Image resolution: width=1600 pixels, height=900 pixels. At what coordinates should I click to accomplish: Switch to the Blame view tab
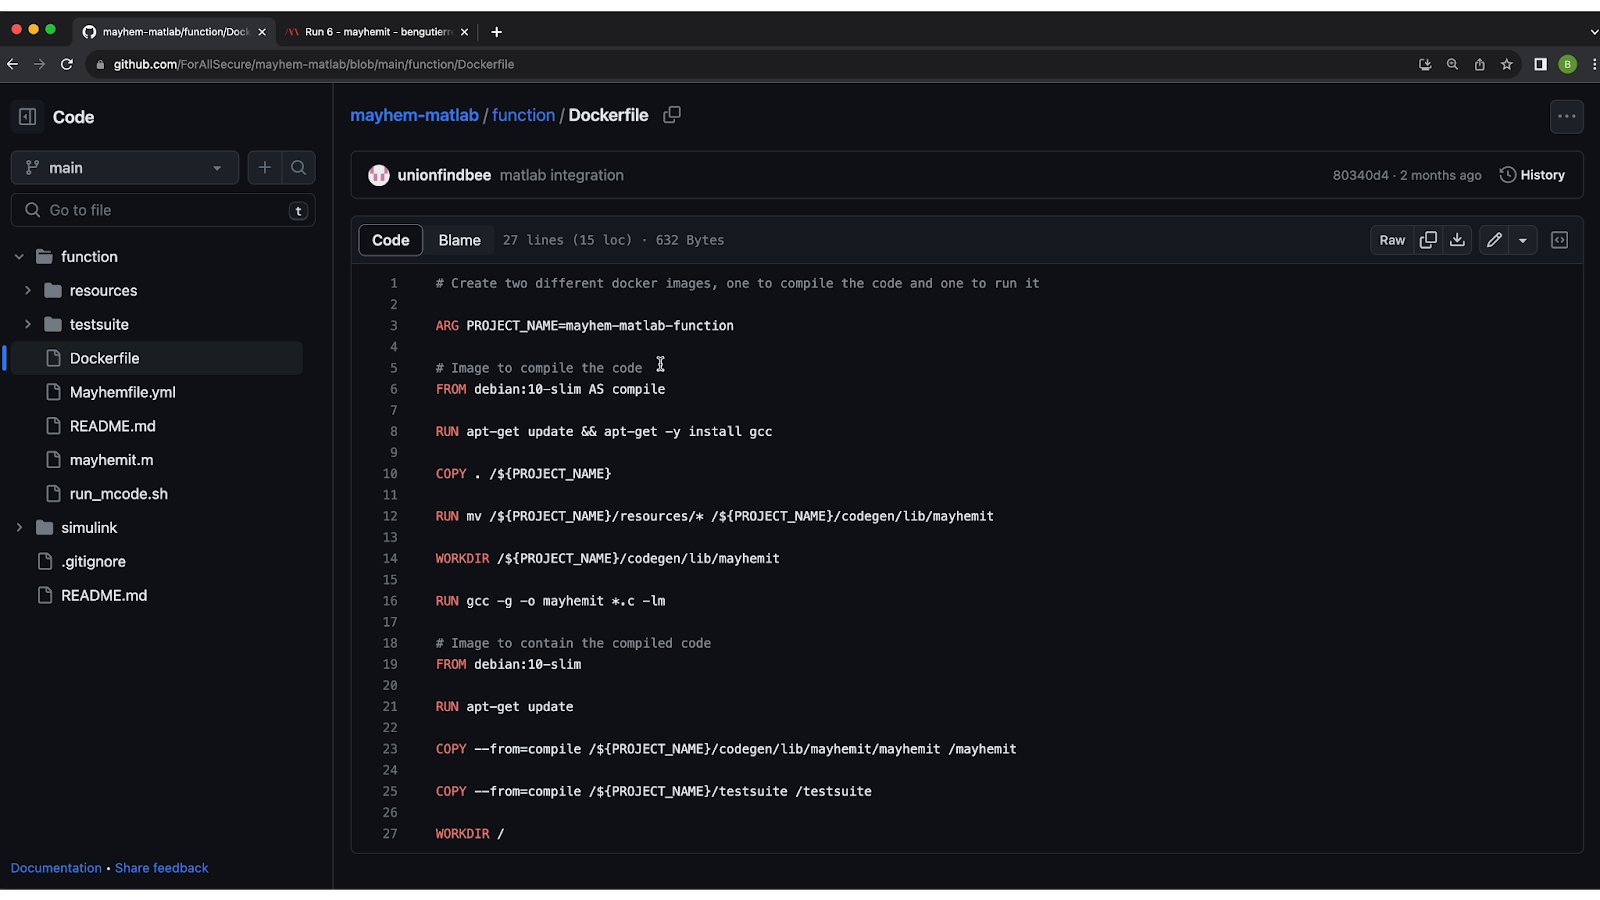[459, 240]
